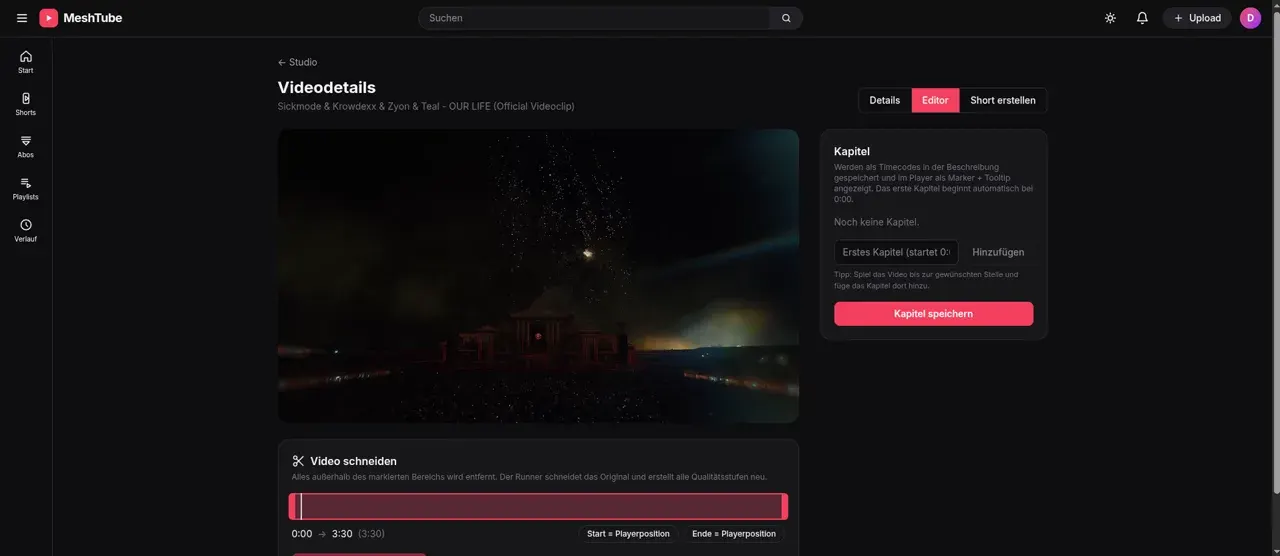Click the 'Noch keine Kapitel.' text
1280x556 pixels.
coord(876,222)
